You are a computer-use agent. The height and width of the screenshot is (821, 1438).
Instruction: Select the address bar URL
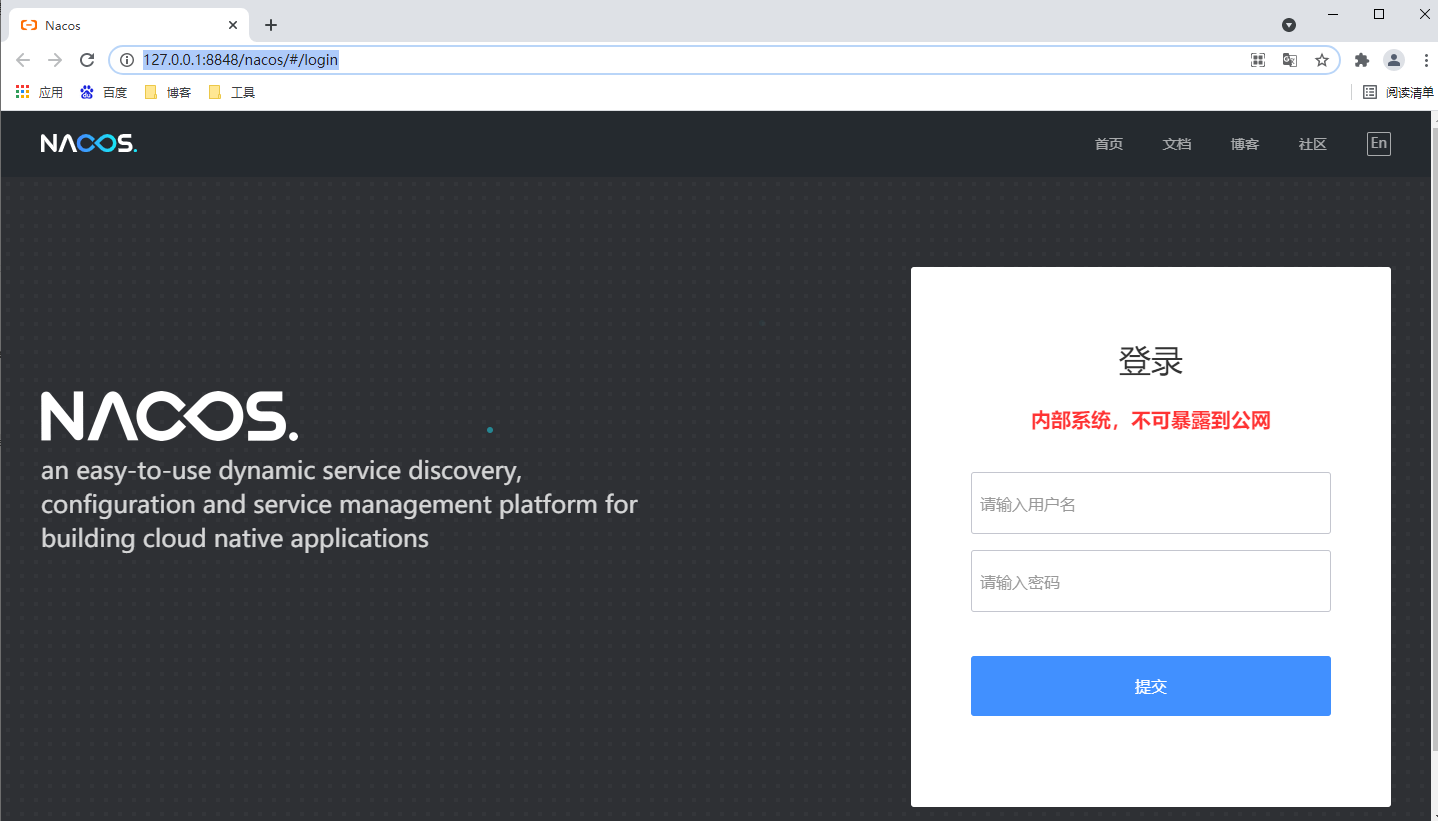240,60
